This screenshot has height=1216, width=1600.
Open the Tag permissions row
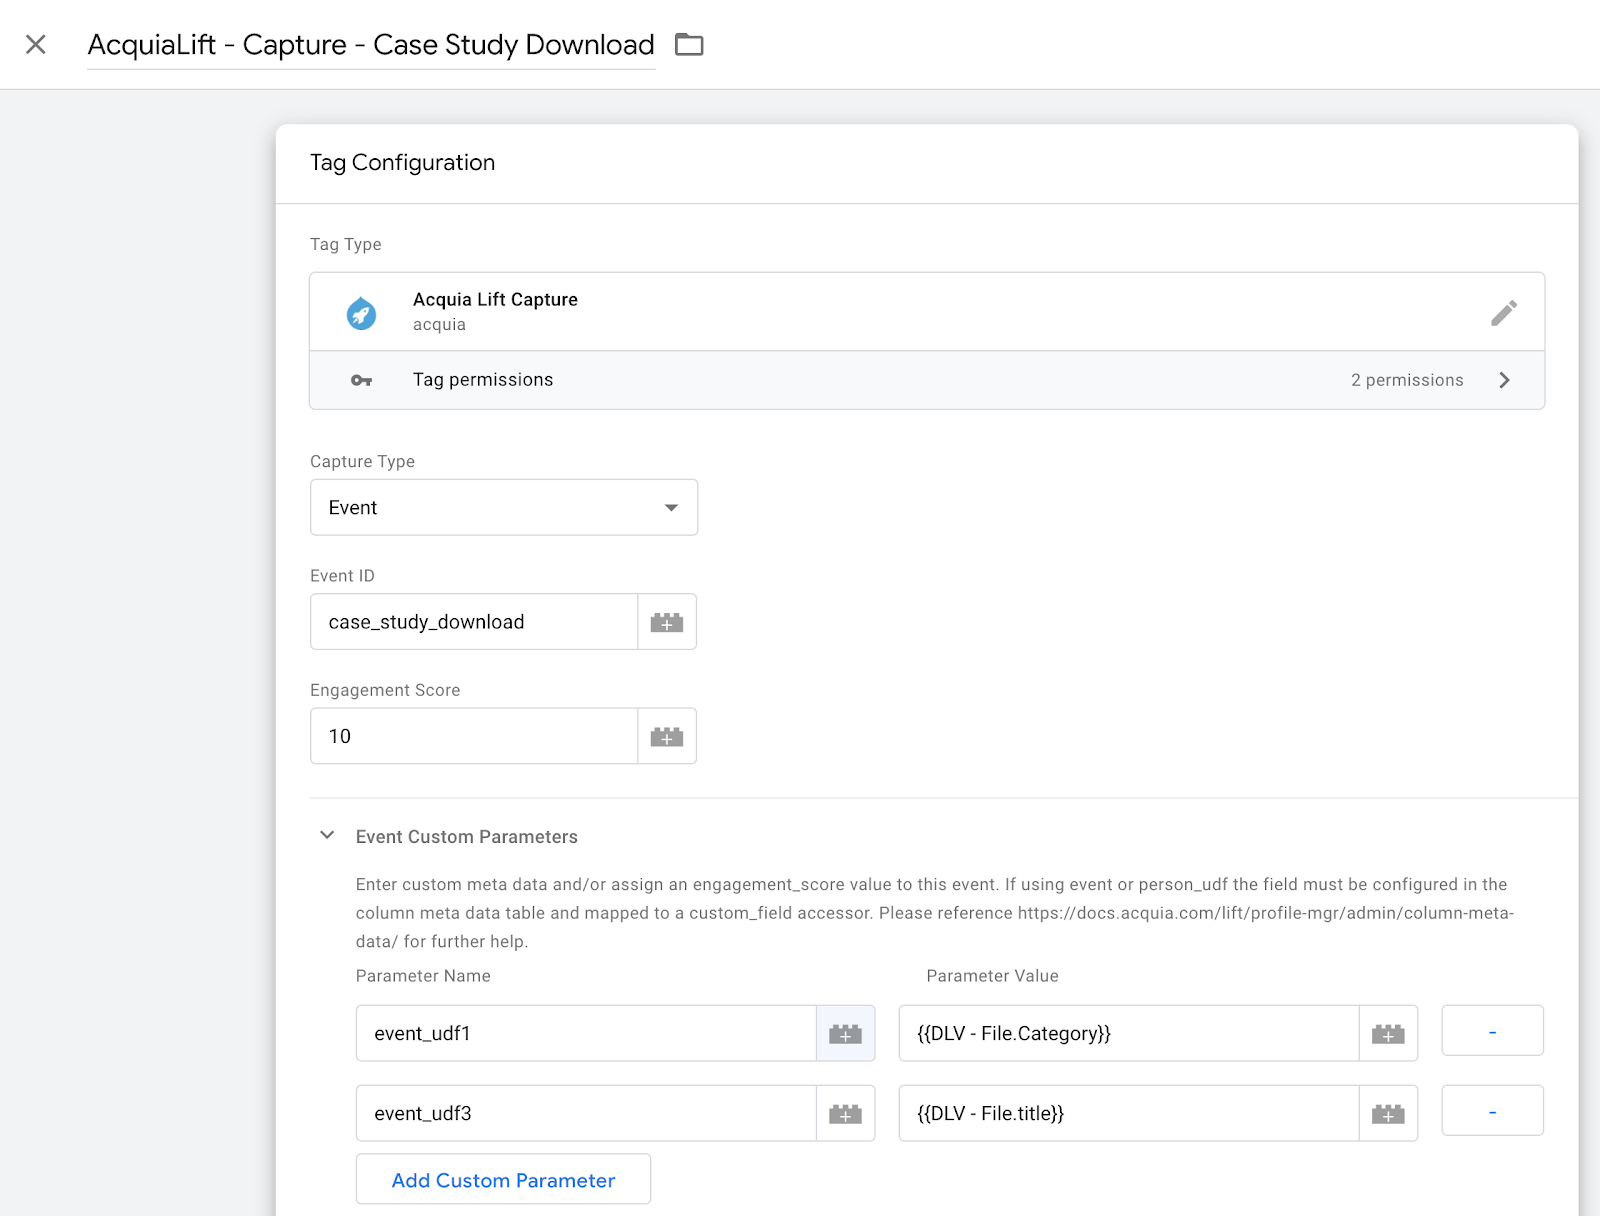[927, 380]
